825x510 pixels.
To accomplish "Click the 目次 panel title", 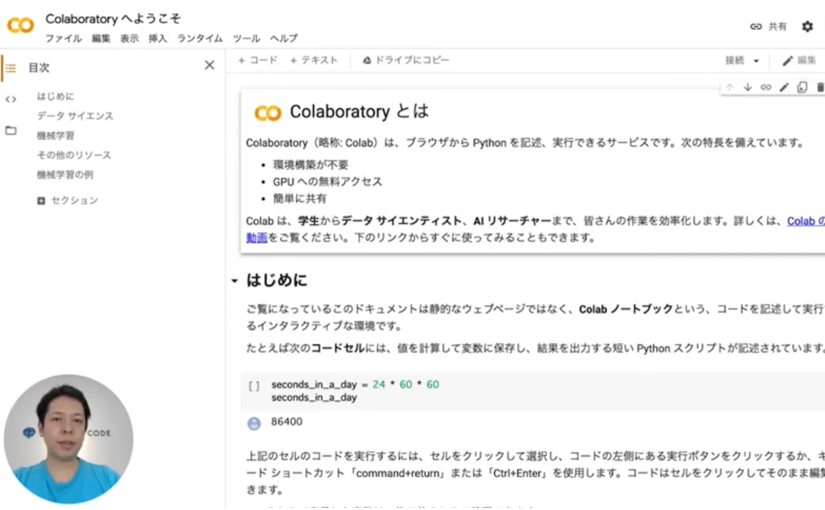I will coord(39,67).
